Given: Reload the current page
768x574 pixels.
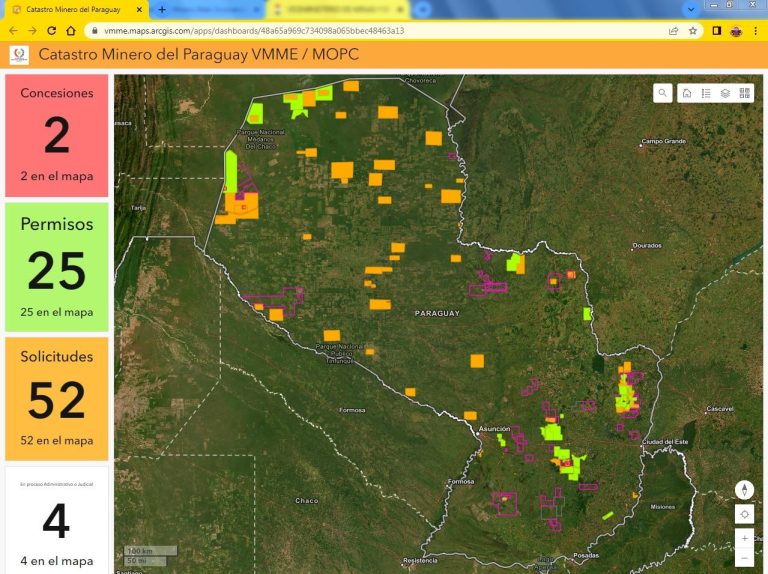Looking at the screenshot, I should pos(51,31).
